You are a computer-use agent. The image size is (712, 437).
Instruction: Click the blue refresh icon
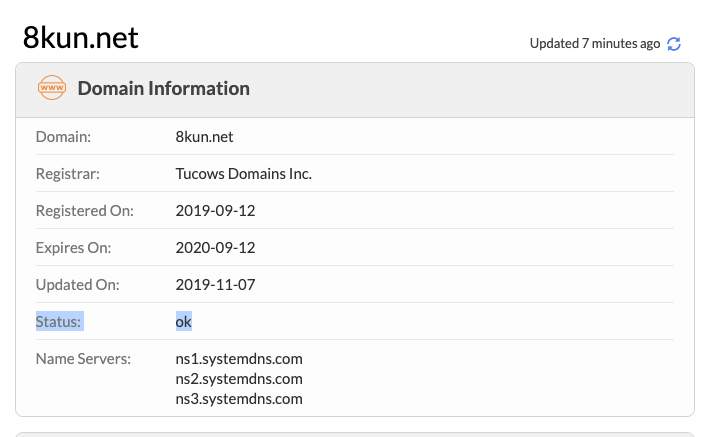674,44
